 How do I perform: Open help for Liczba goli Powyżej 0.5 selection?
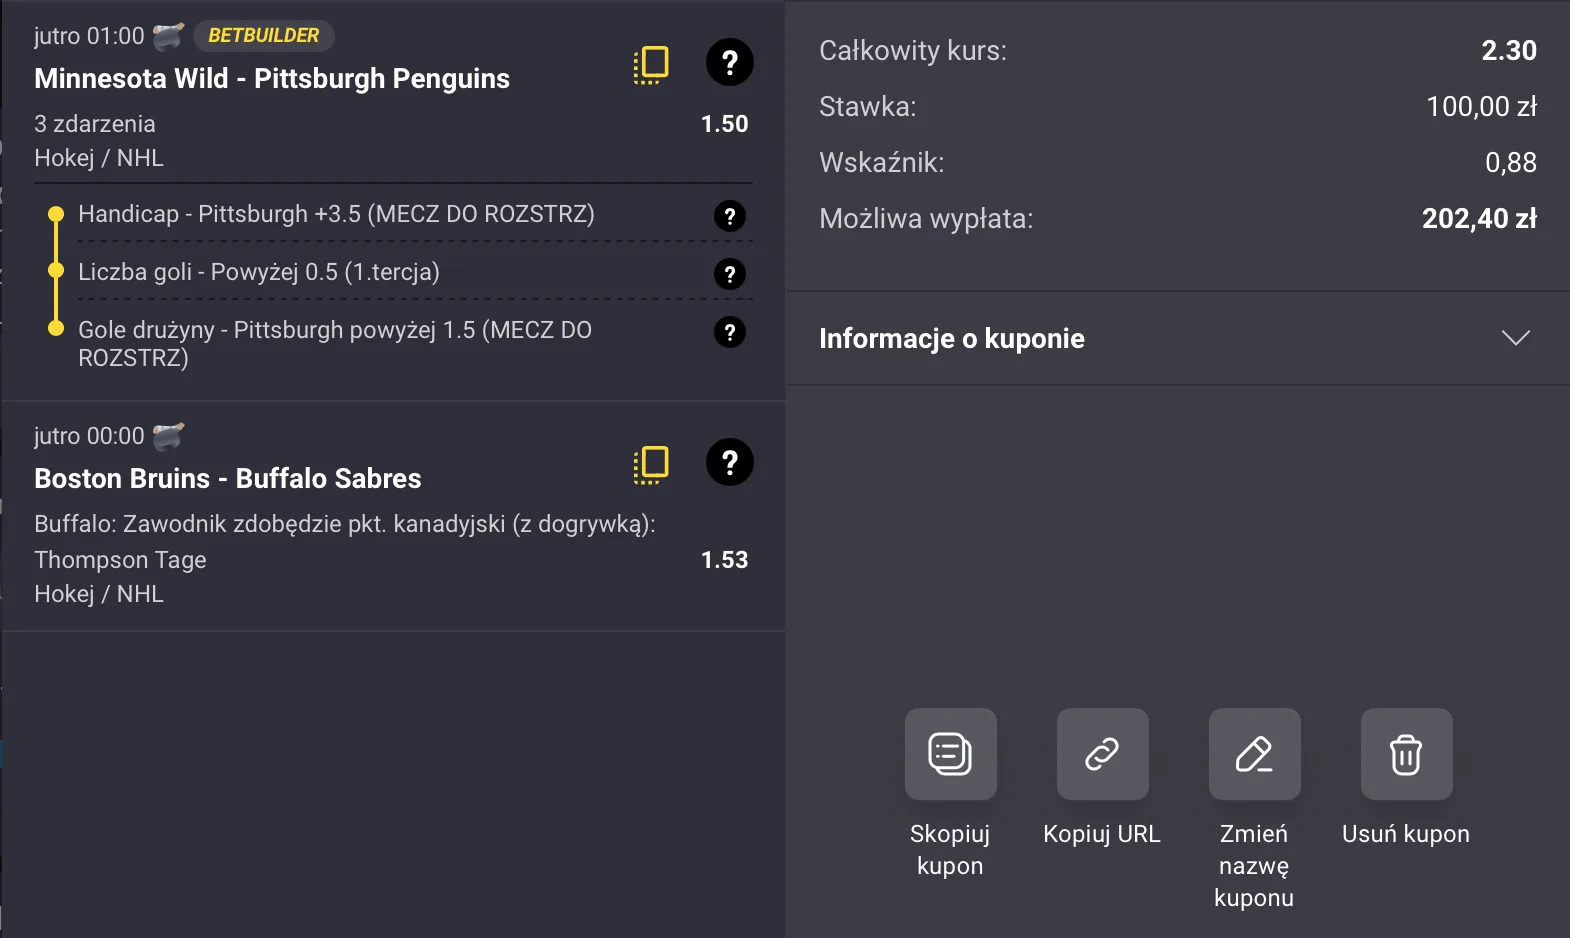tap(730, 273)
